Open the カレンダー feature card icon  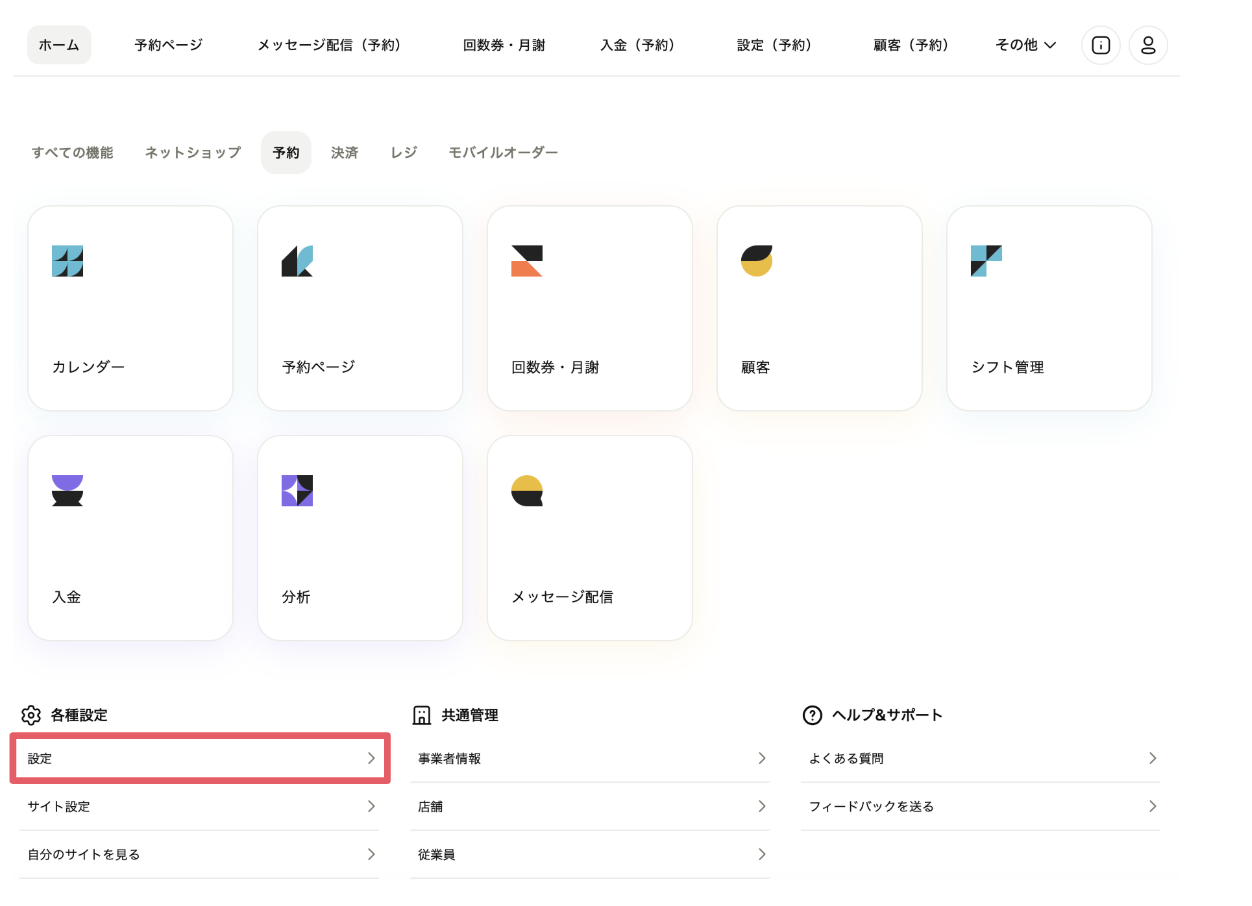[x=67, y=261]
